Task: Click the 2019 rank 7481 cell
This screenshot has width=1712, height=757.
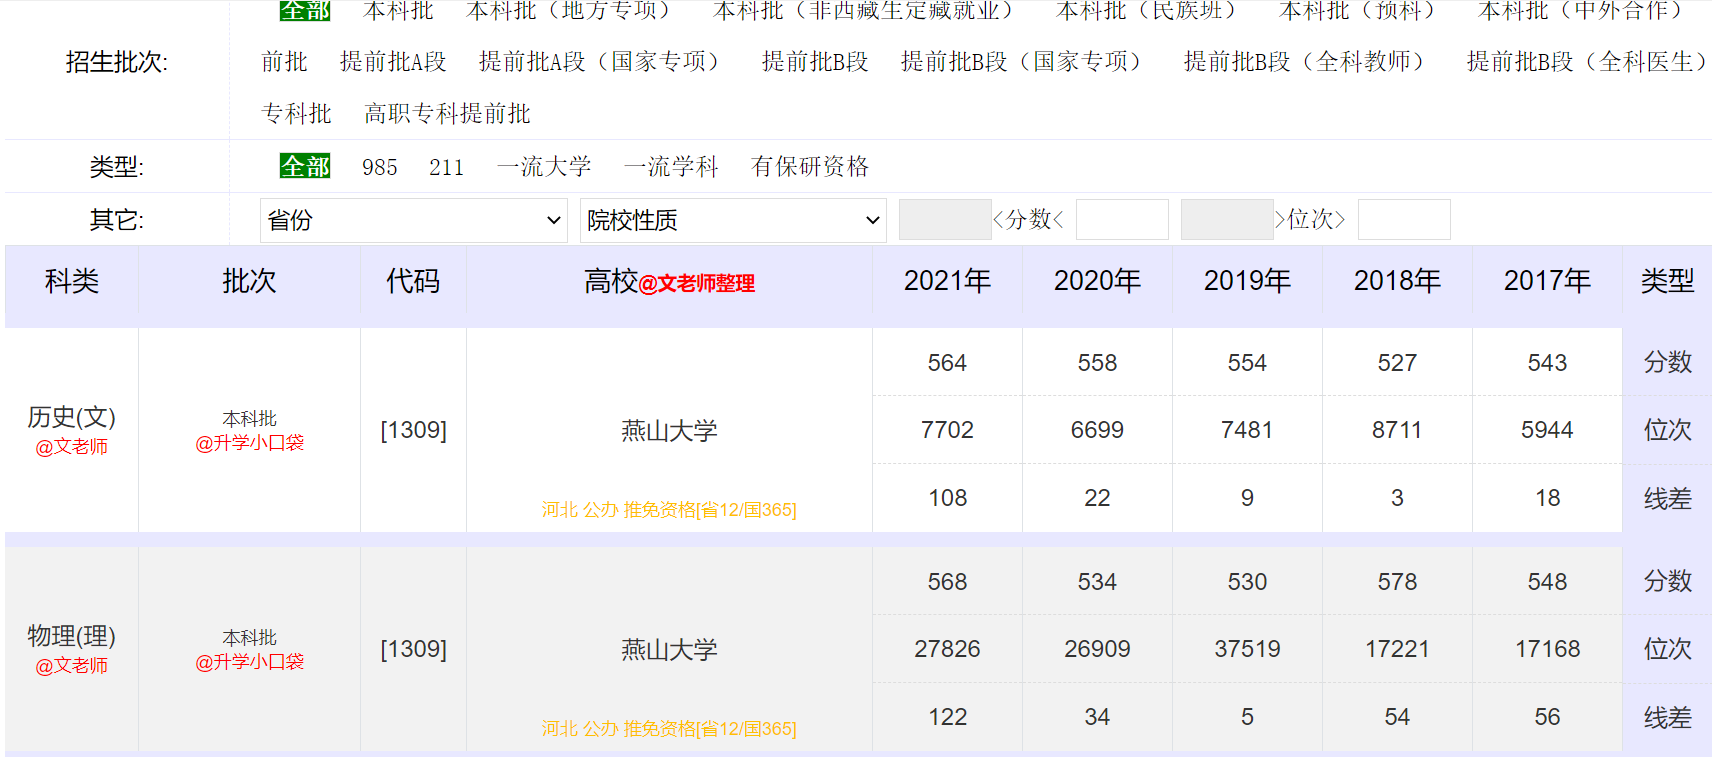Action: pos(1247,430)
